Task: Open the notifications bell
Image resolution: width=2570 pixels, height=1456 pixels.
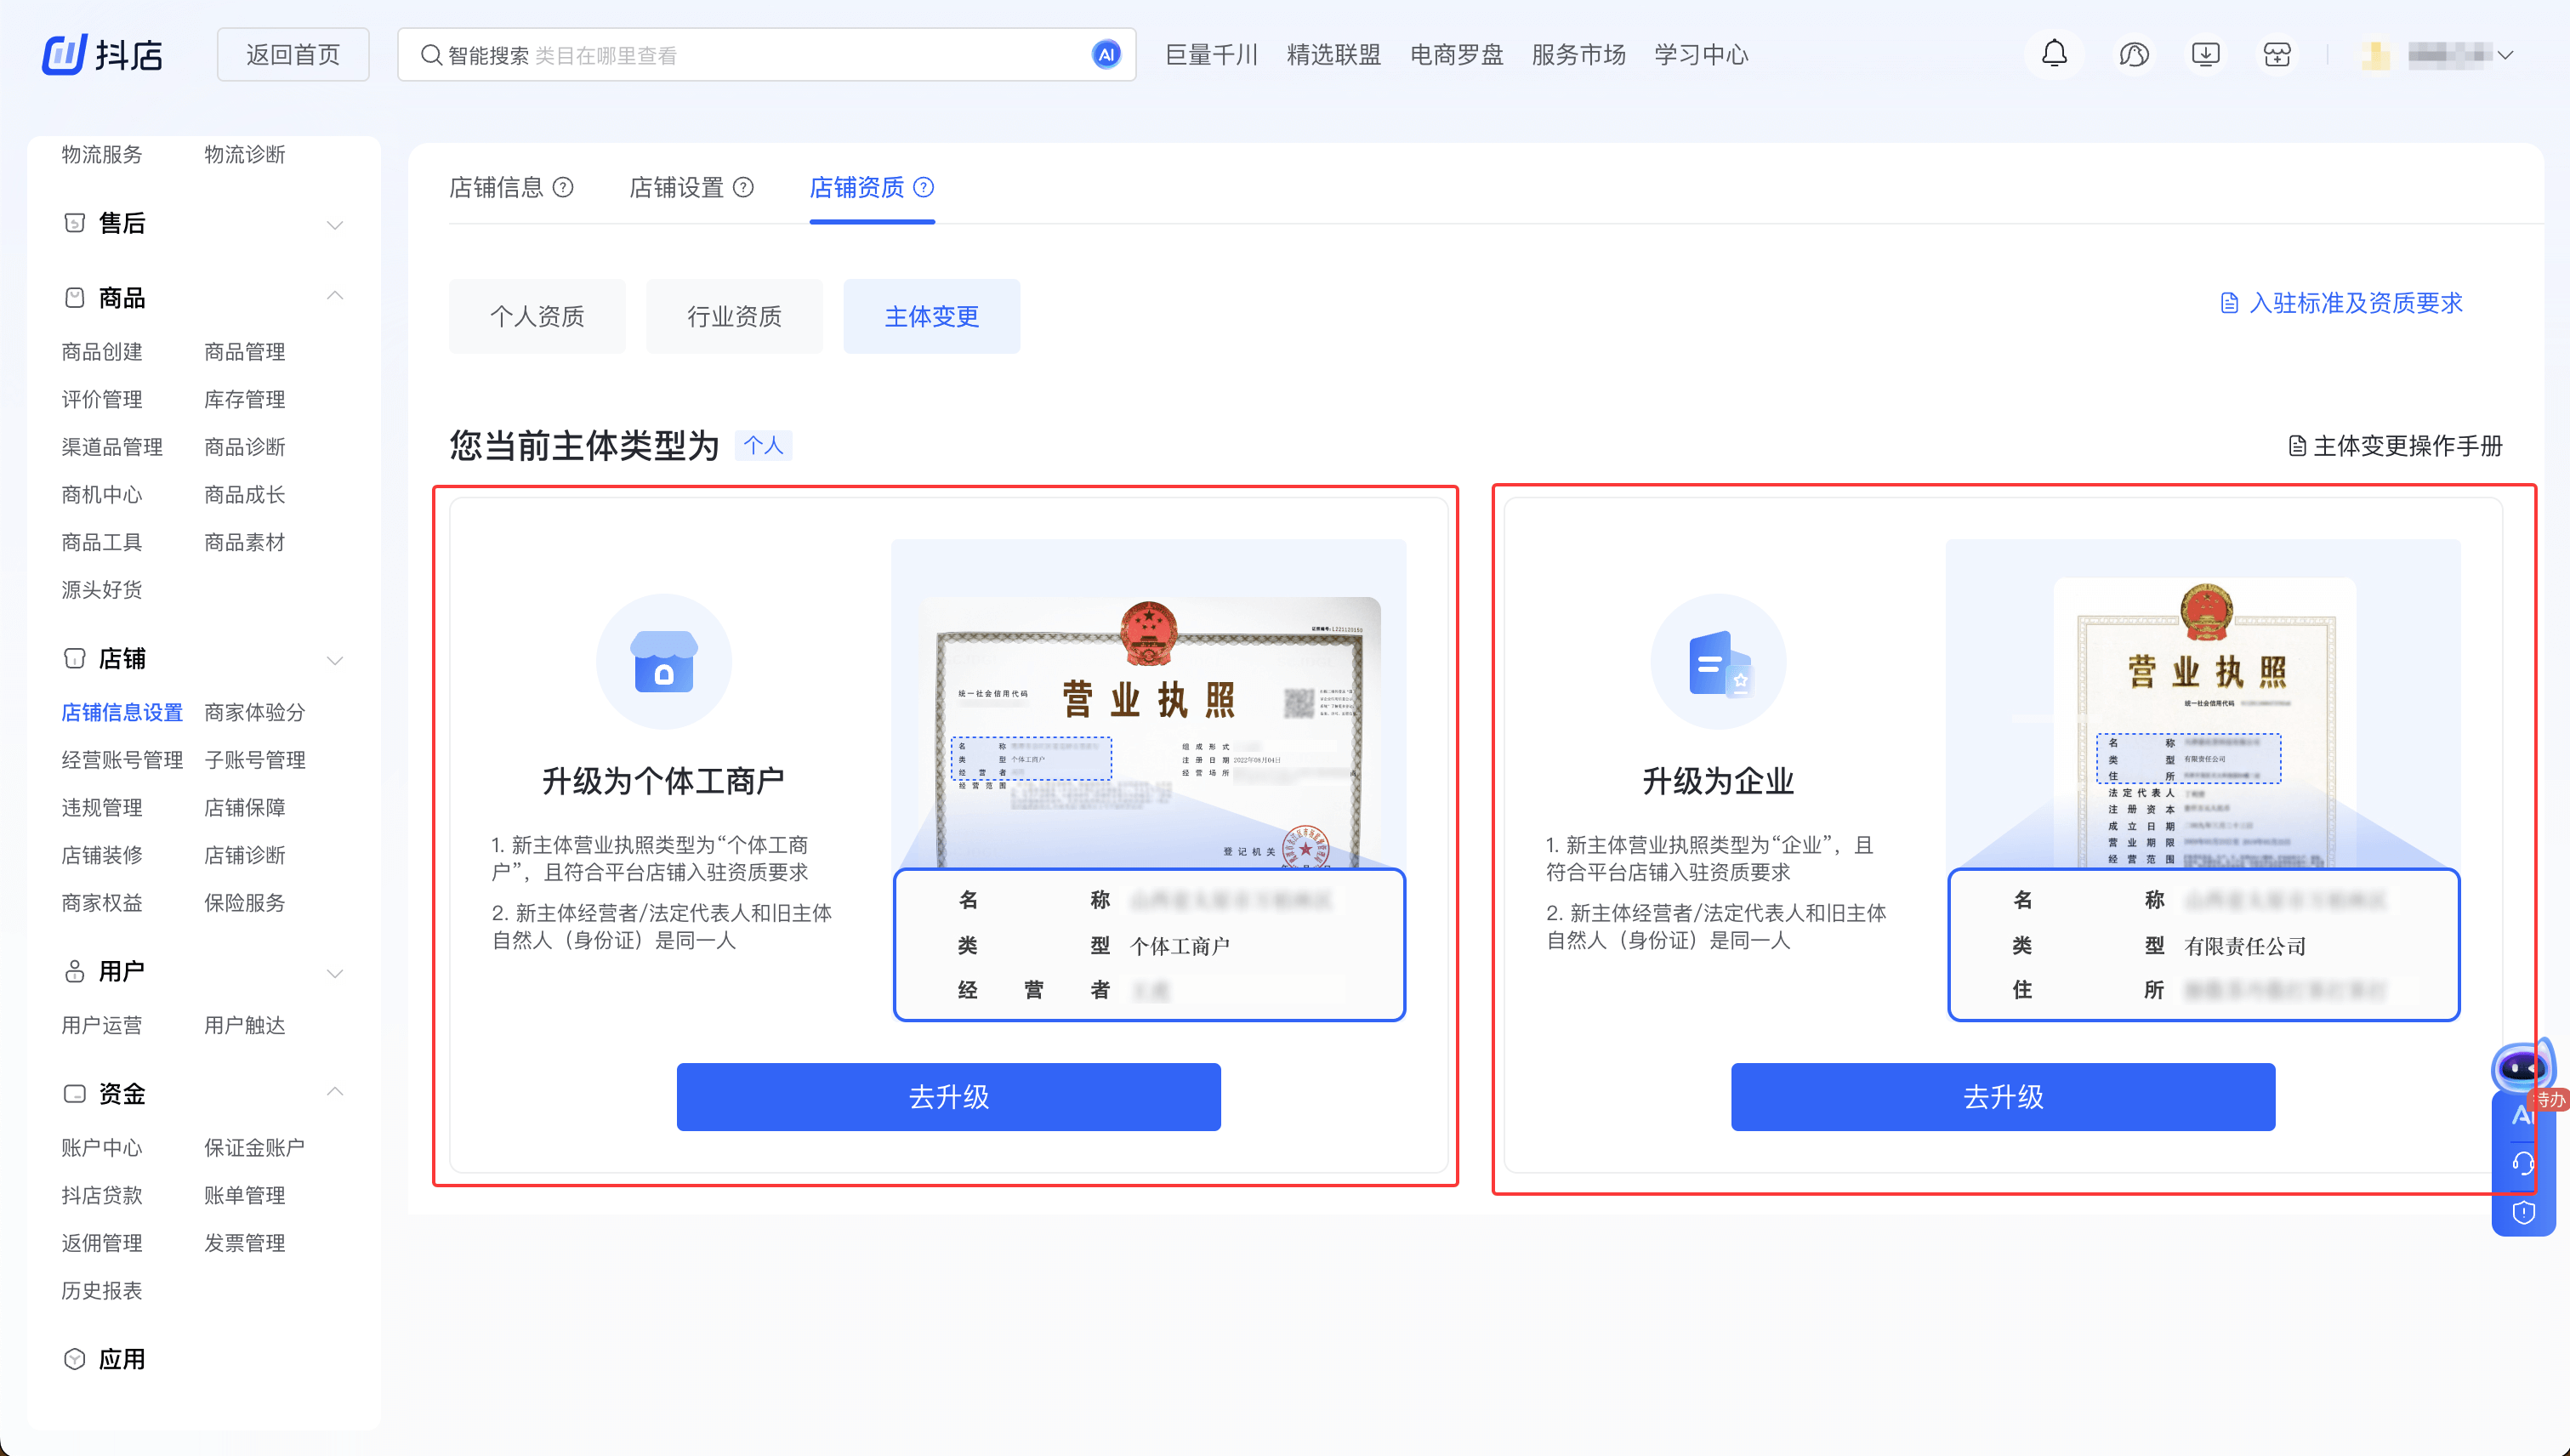Action: click(2054, 54)
